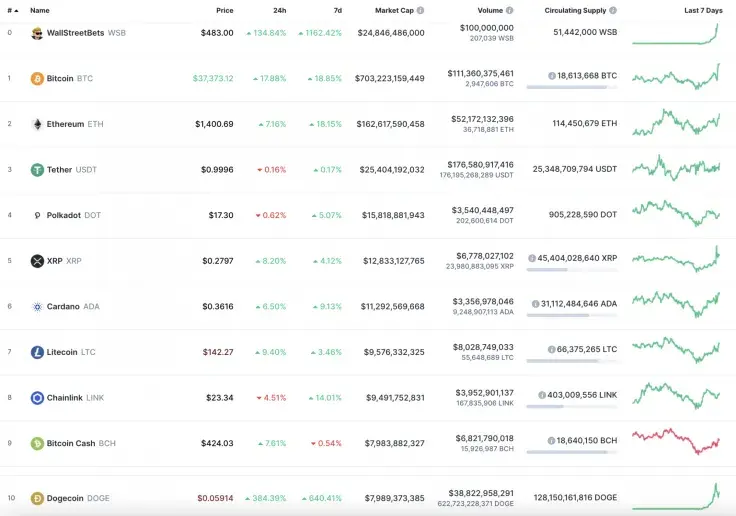Click the Bitcoin orange logo icon

coord(37,78)
